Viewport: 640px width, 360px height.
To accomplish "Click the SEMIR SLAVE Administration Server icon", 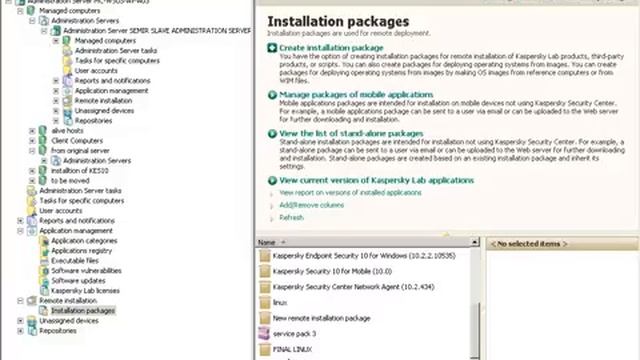I will pos(56,31).
